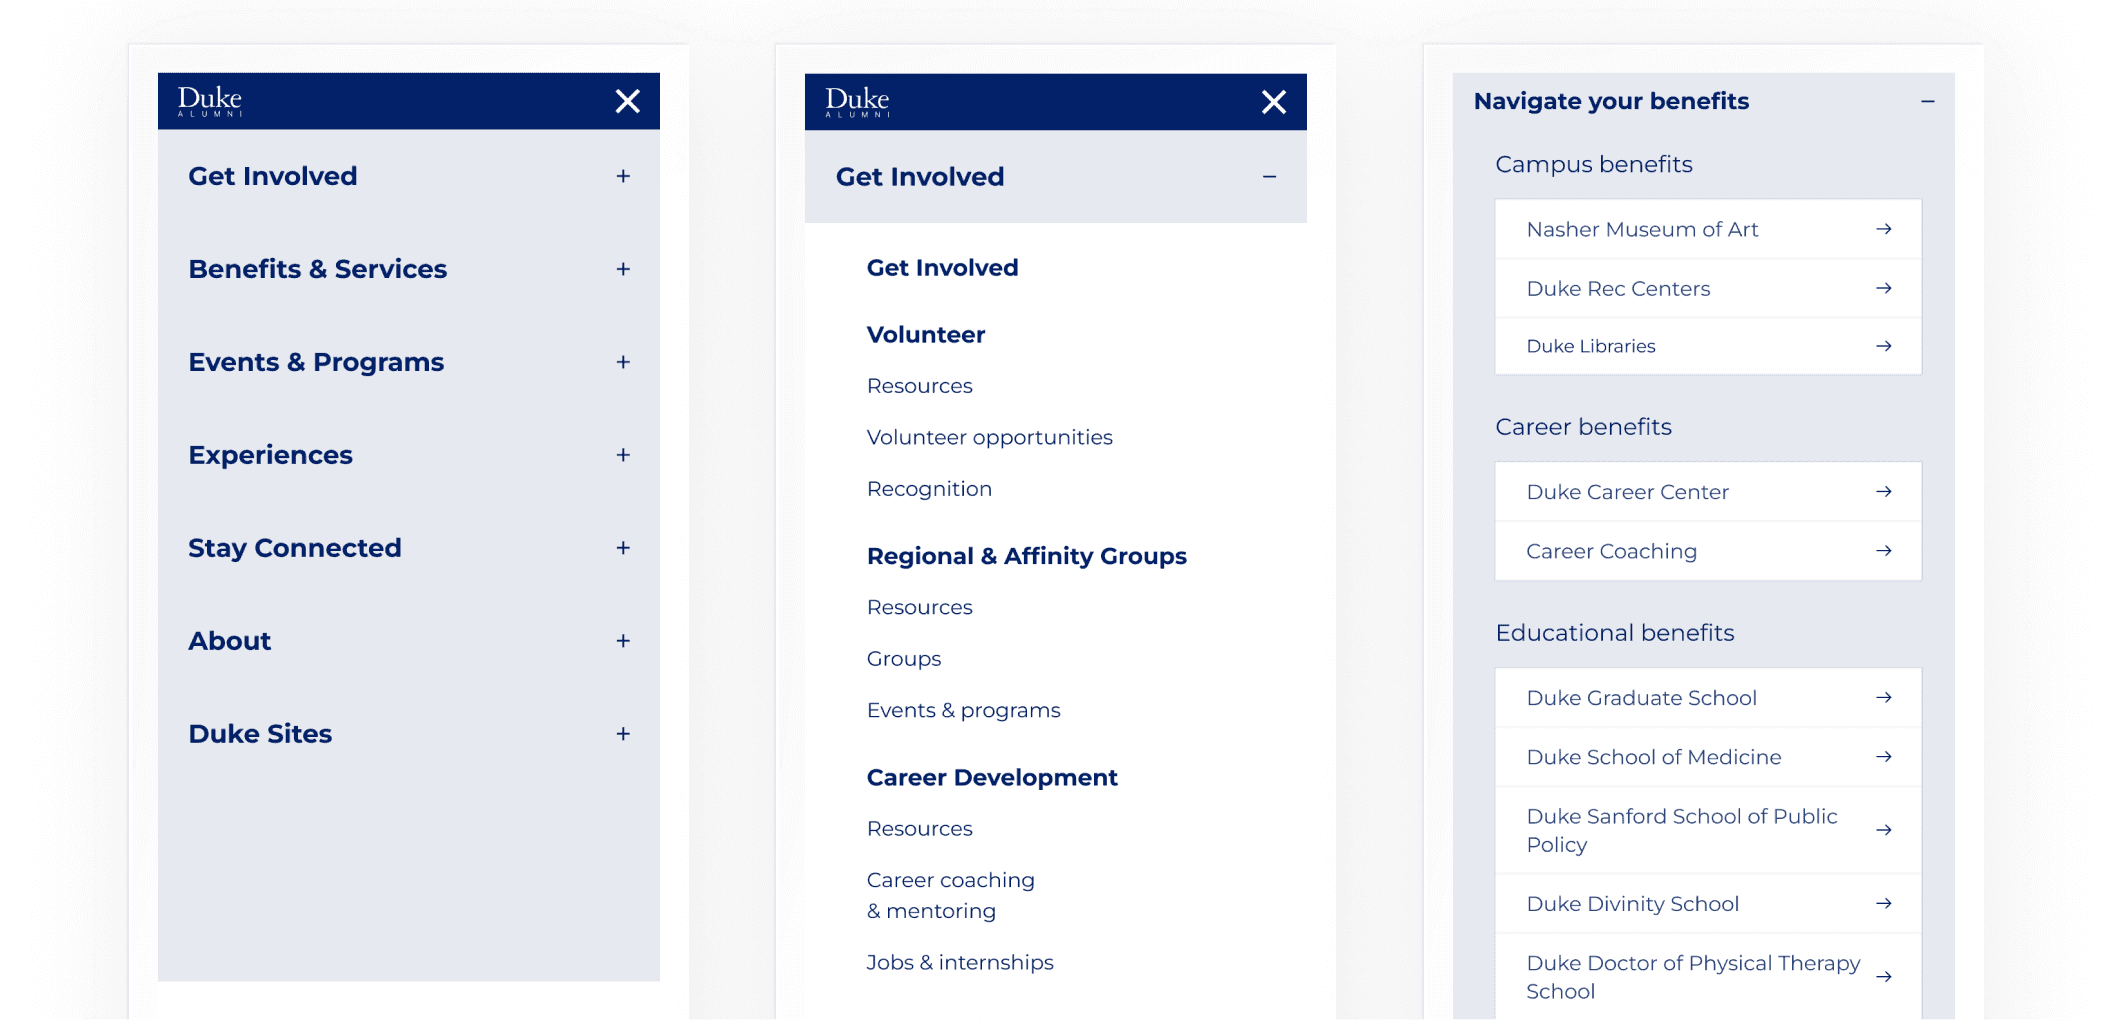Expand Get Involved plus icon in left panel
Image resolution: width=2110 pixels, height=1020 pixels.
[623, 176]
